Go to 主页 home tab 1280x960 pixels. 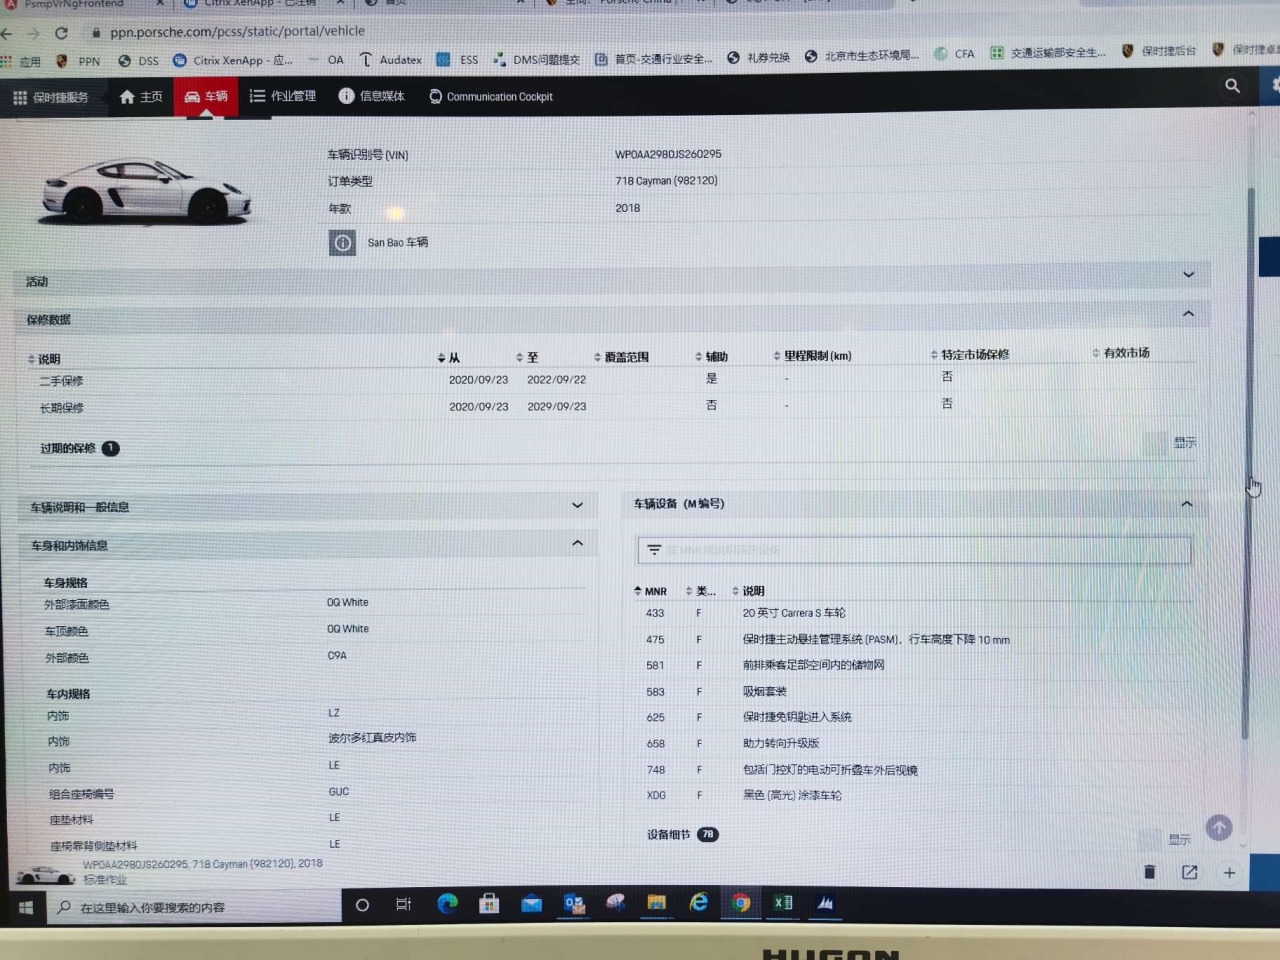141,97
